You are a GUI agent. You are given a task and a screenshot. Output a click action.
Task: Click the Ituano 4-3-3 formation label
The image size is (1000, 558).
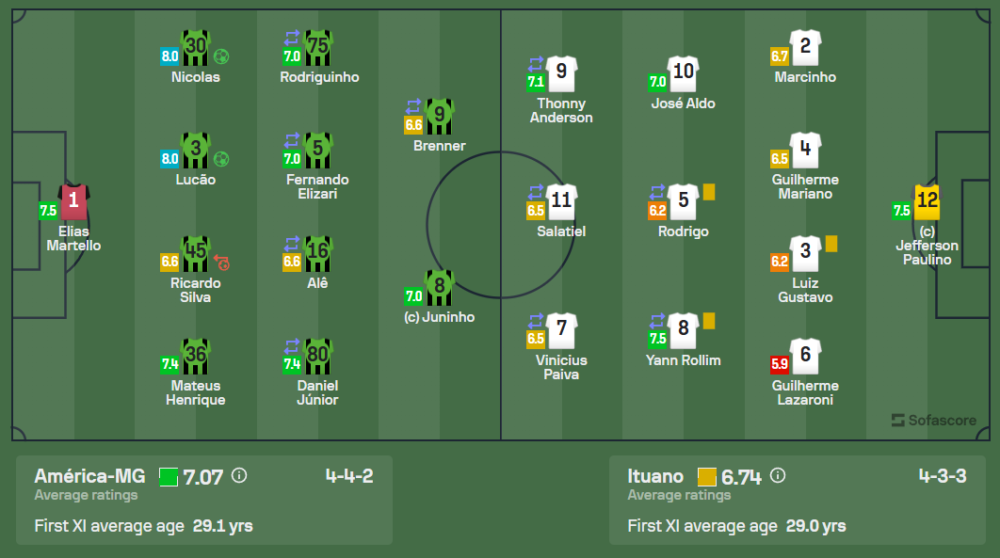tap(942, 476)
